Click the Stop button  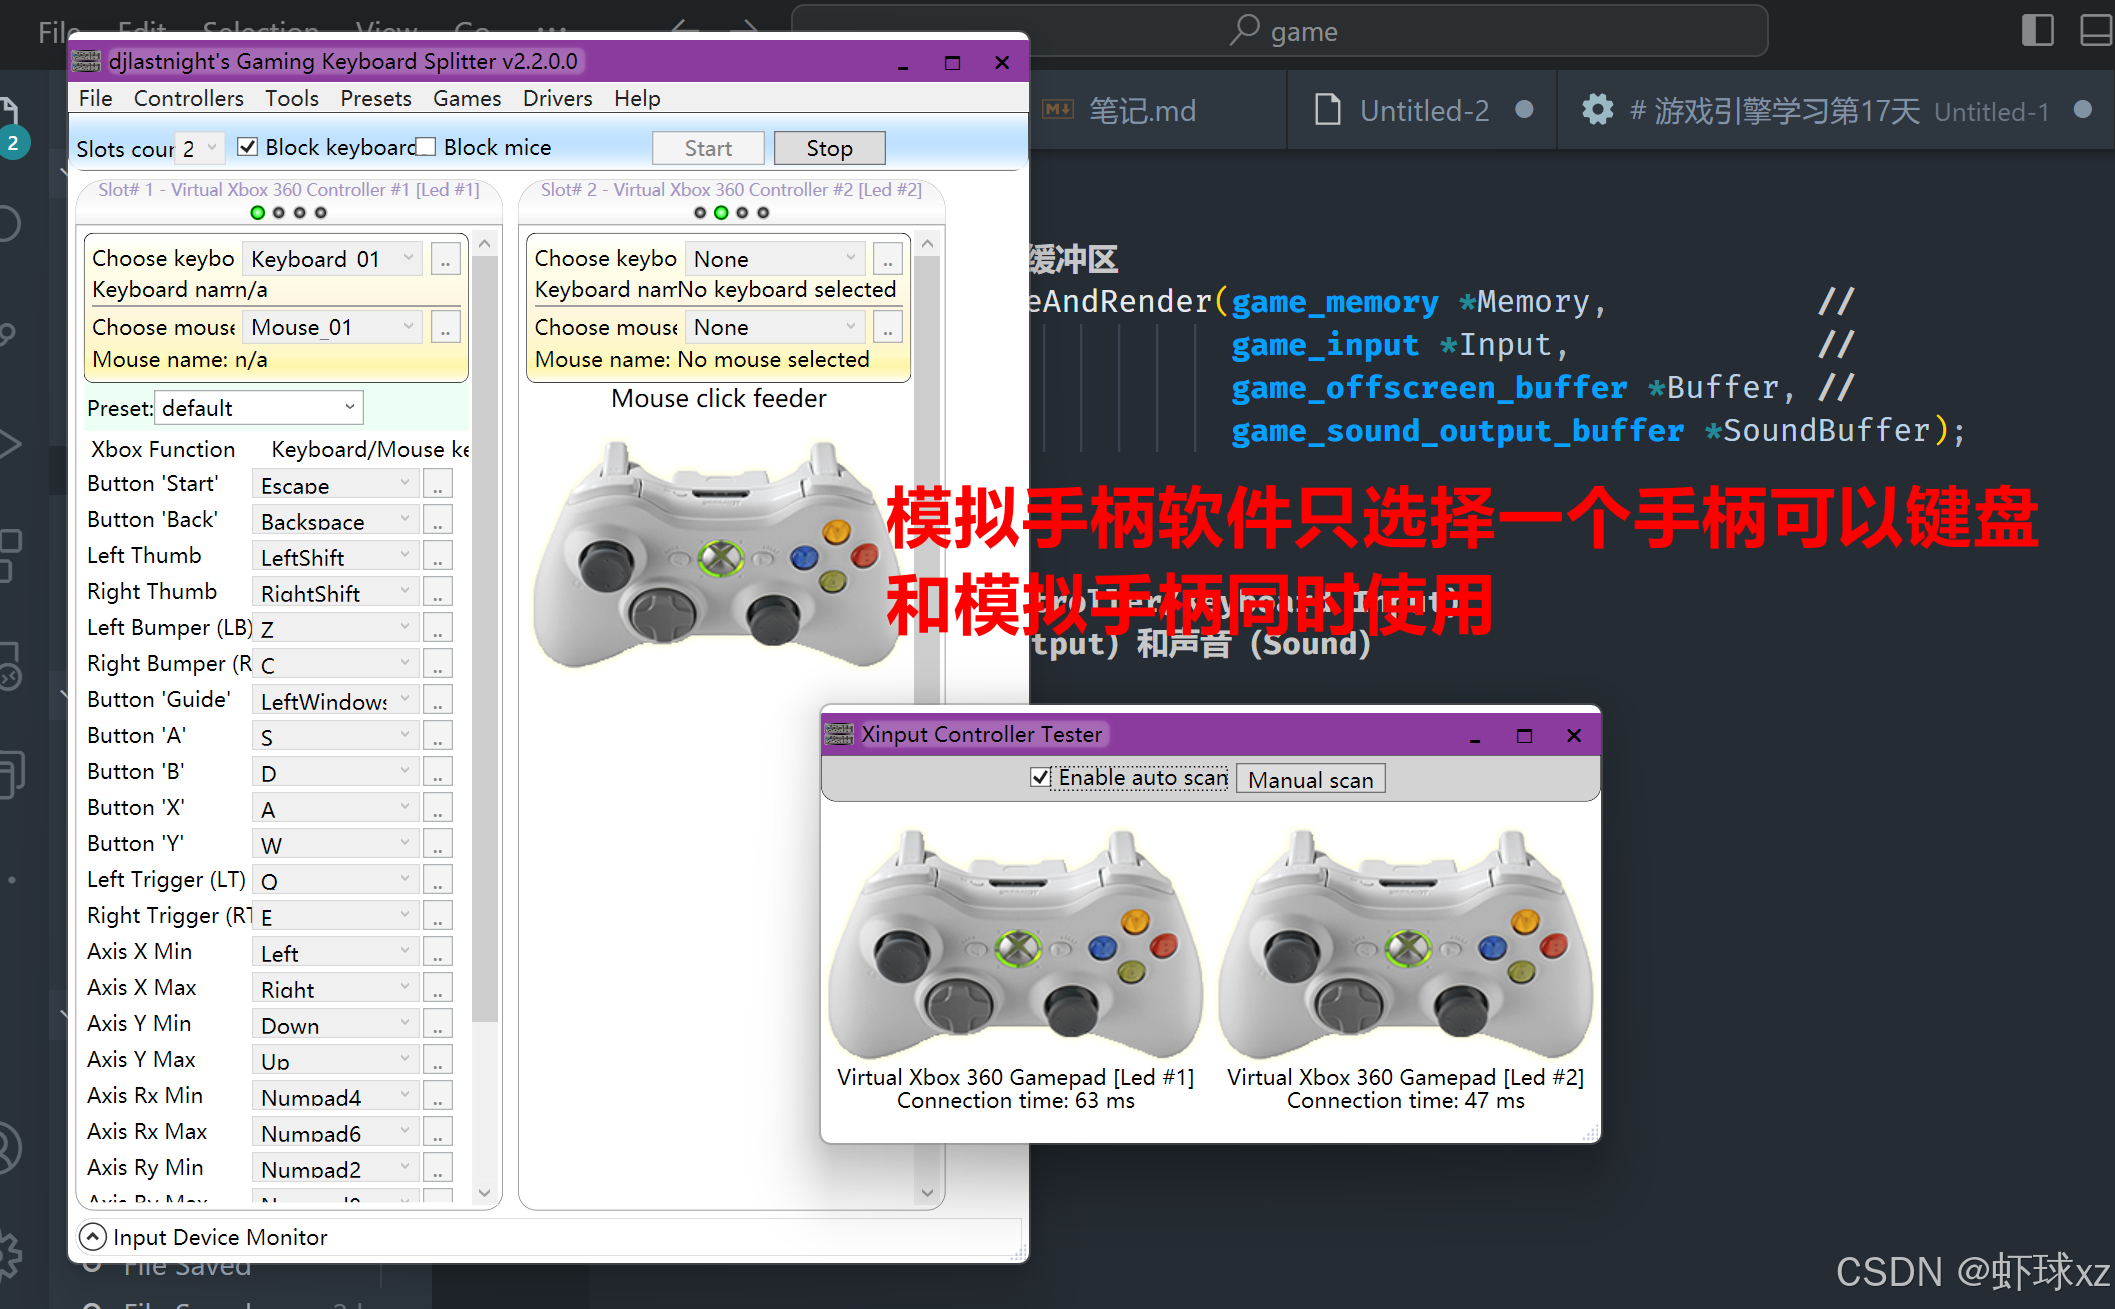point(829,148)
